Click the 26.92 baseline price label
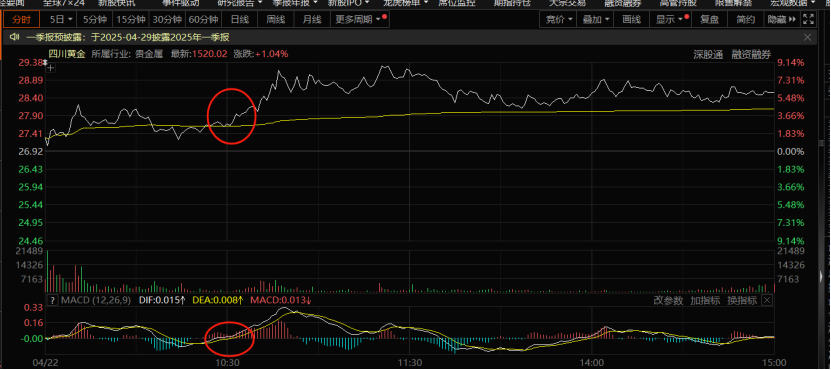 (31, 152)
